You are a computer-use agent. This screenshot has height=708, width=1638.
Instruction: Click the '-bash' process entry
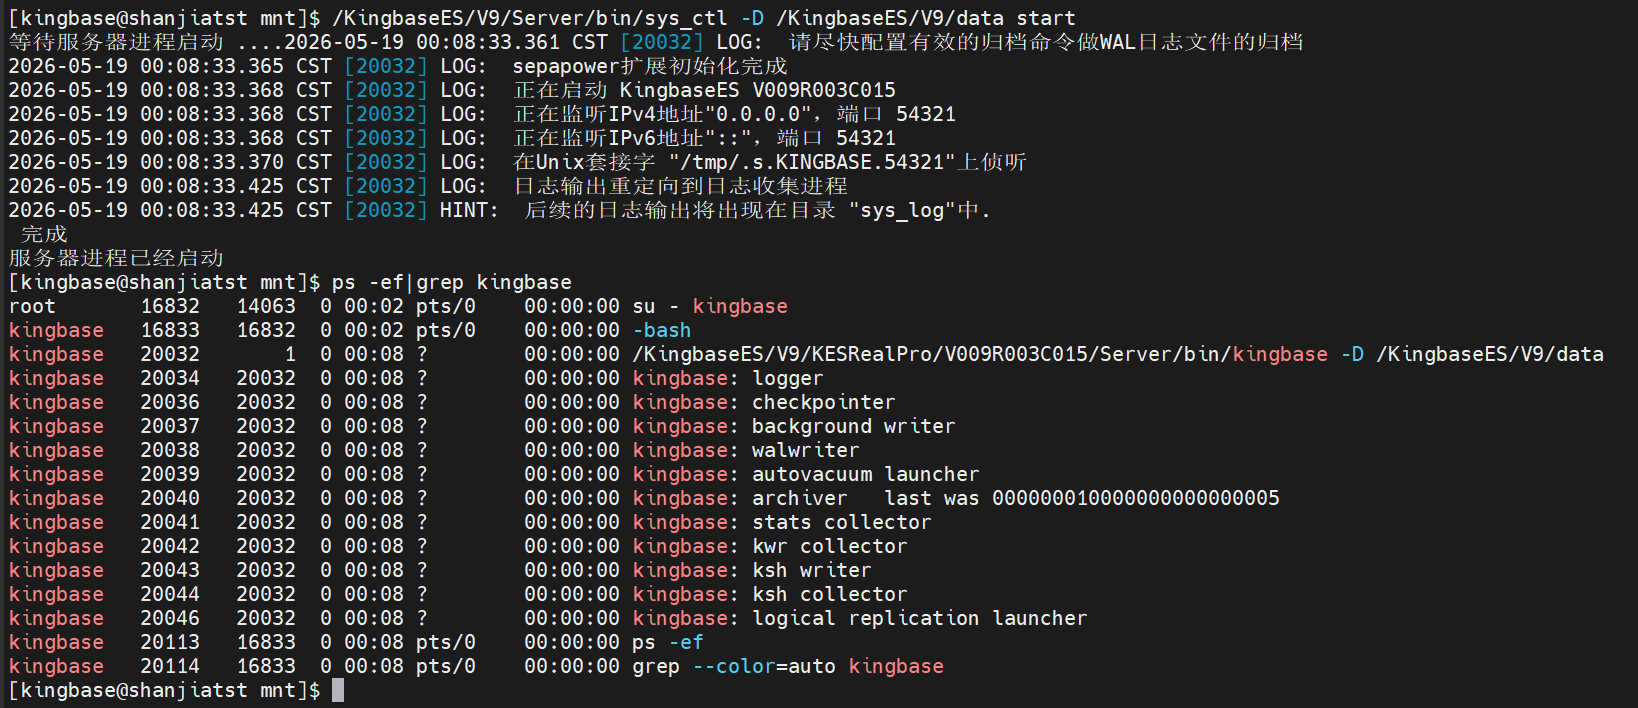tap(662, 330)
